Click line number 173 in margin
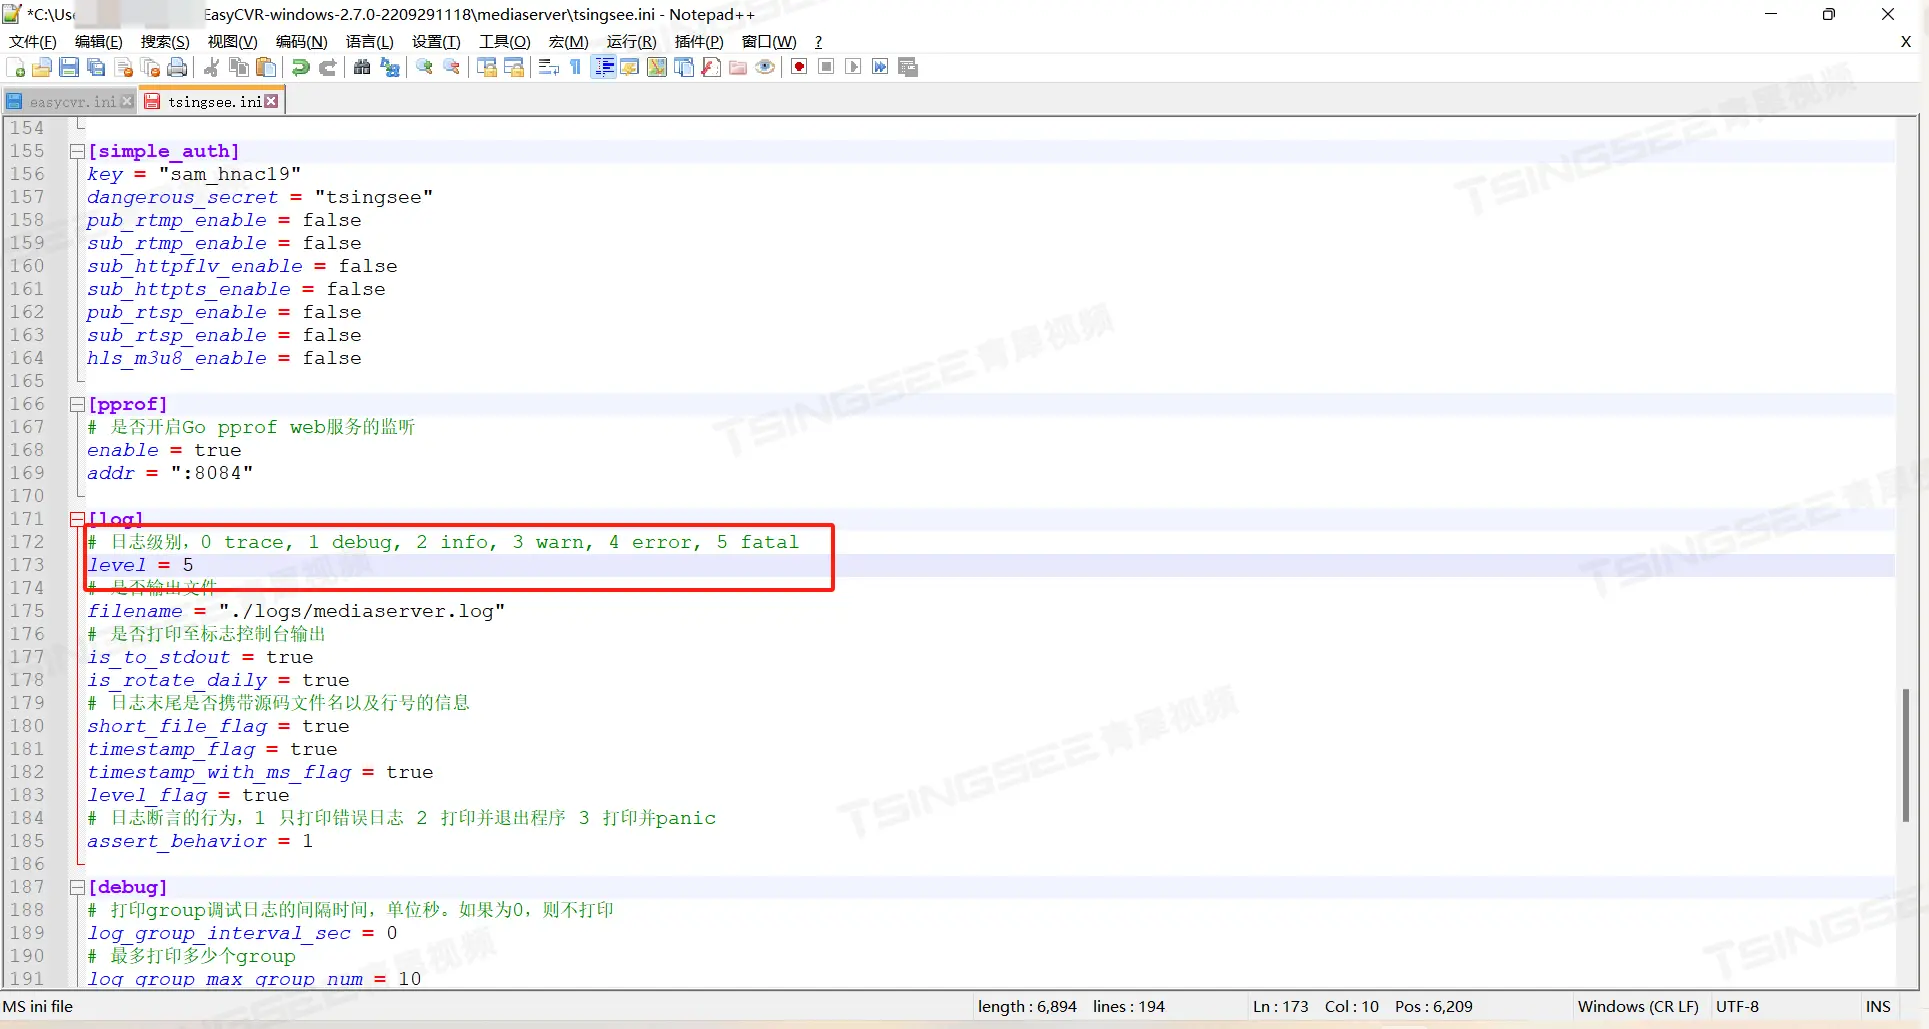This screenshot has width=1929, height=1029. (x=27, y=565)
